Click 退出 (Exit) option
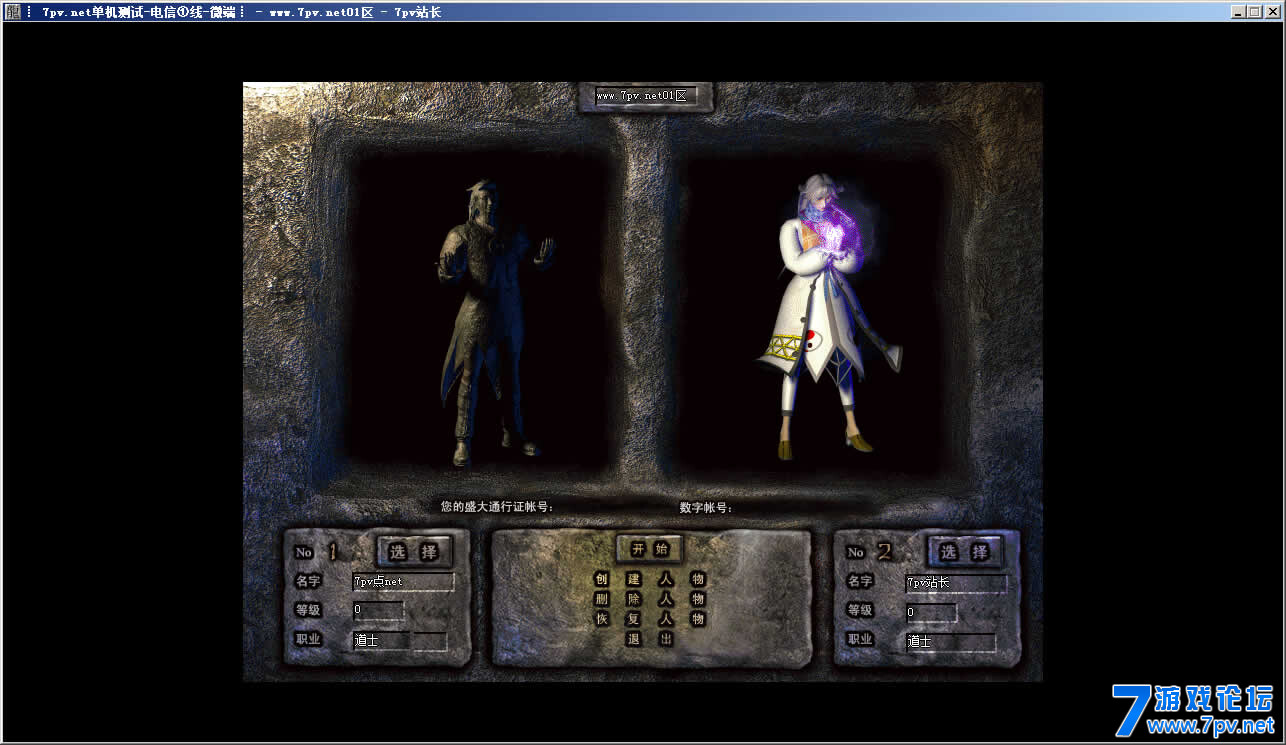 650,639
